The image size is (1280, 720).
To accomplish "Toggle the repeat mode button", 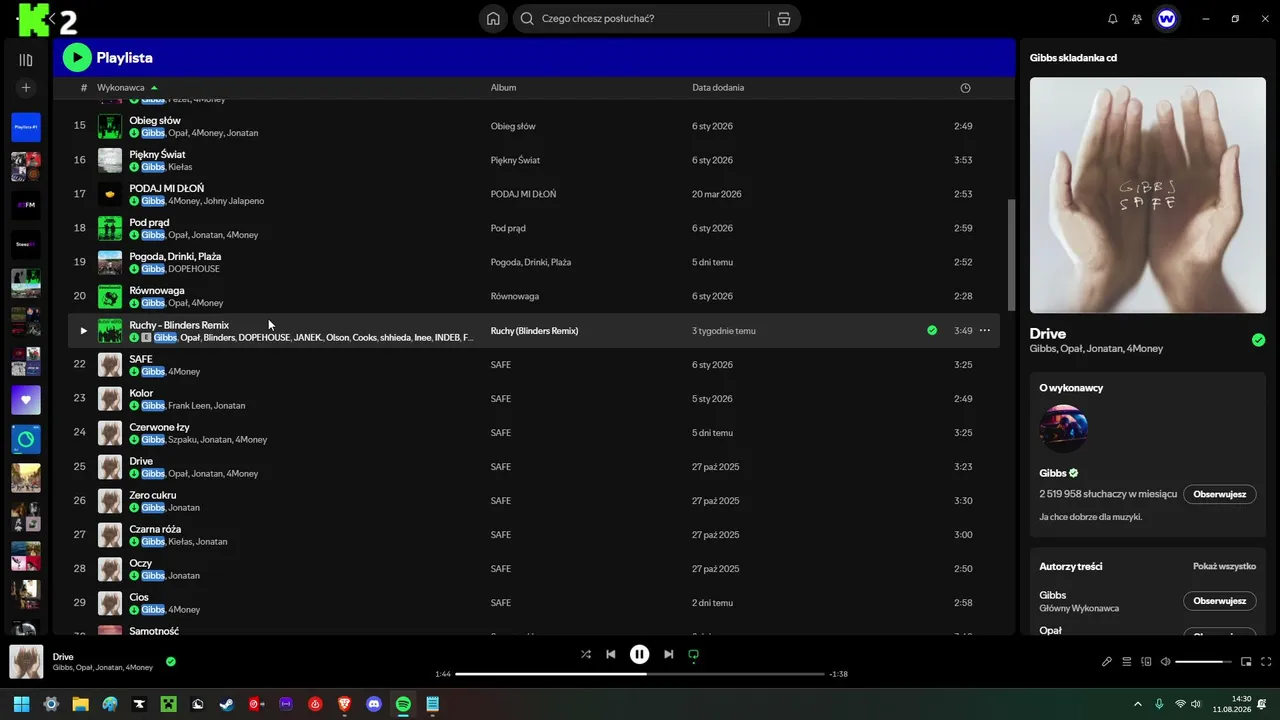I will click(x=693, y=654).
